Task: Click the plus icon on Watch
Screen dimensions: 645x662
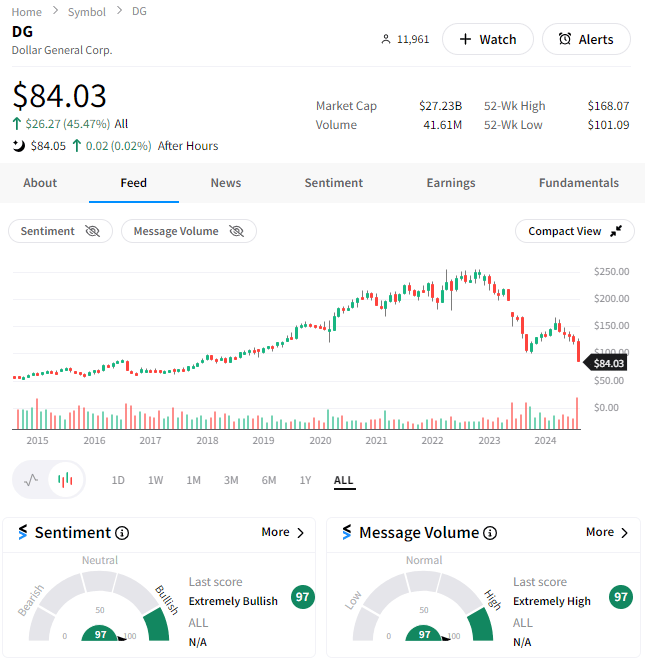Action: (x=465, y=39)
